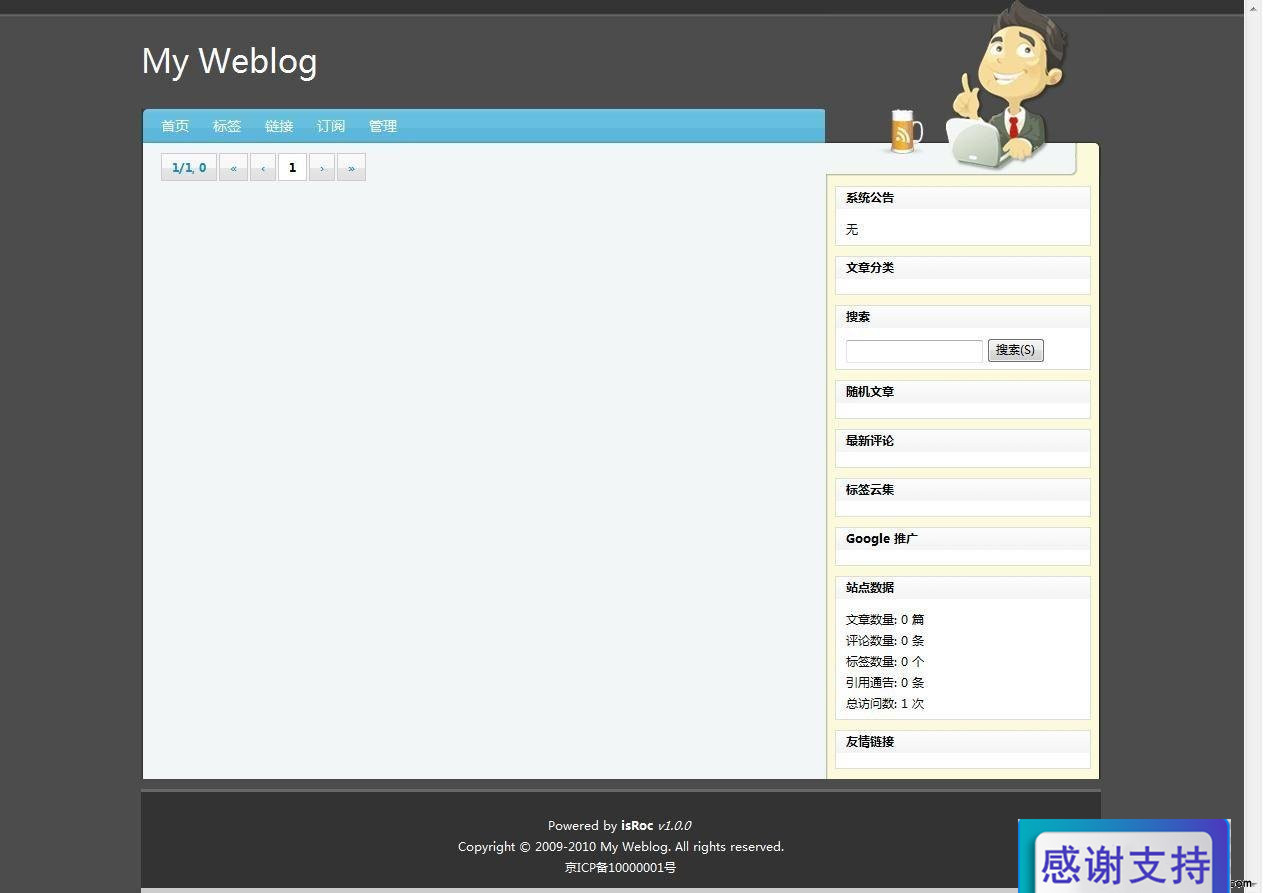
Task: Click the 随机文章 panel header
Action: point(962,392)
